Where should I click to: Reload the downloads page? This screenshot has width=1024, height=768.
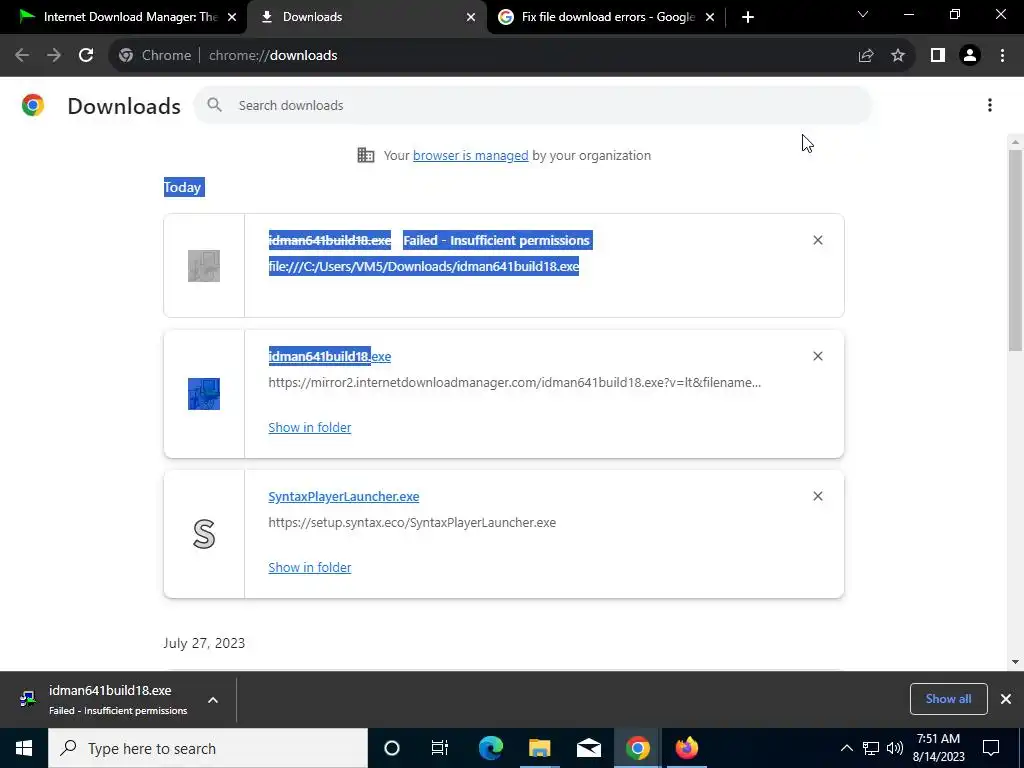(x=86, y=56)
